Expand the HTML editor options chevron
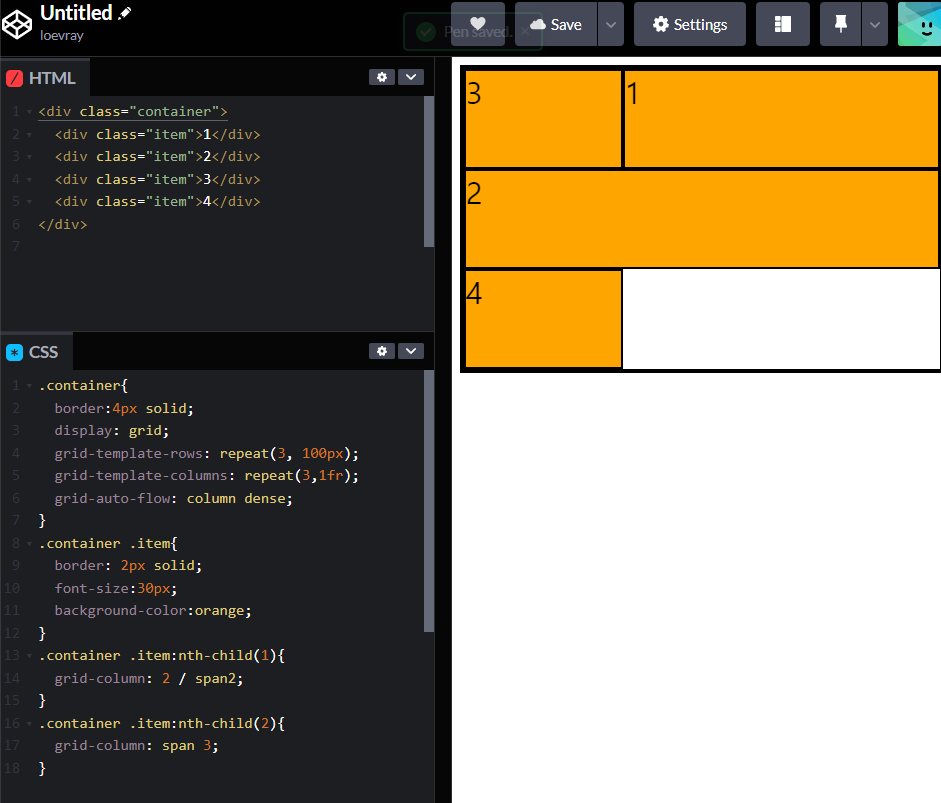Screen dimensions: 941x803 411,77
